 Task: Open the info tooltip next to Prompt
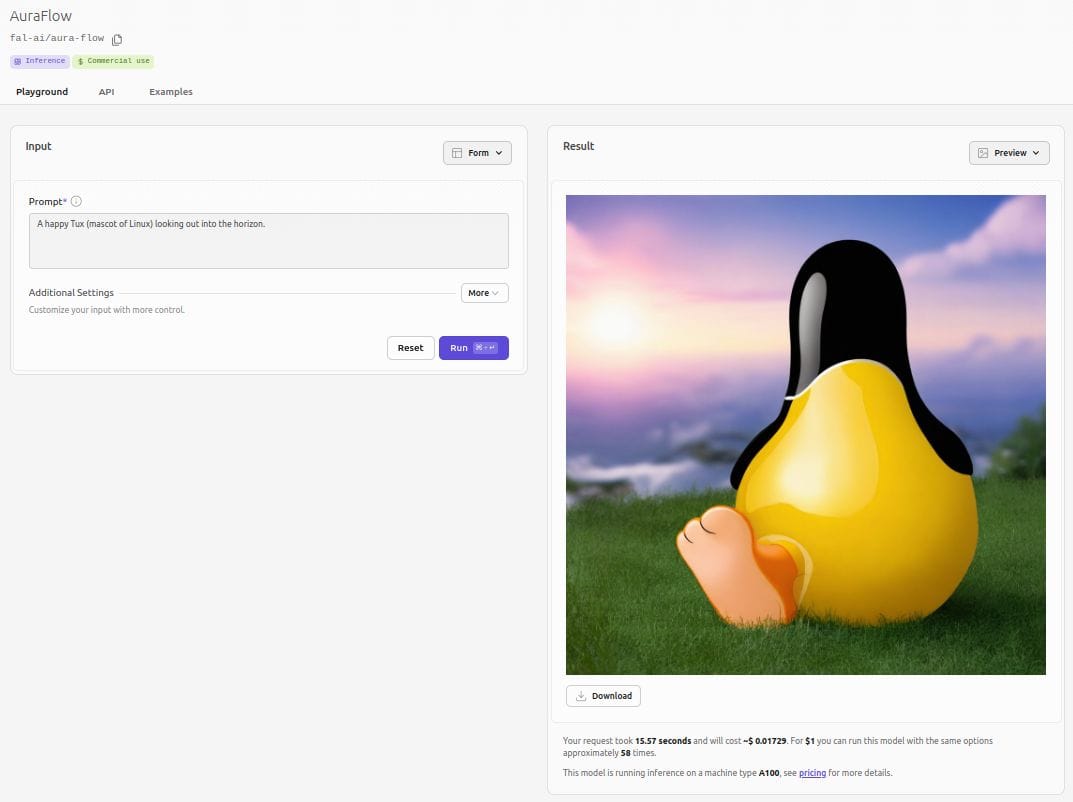coord(76,201)
